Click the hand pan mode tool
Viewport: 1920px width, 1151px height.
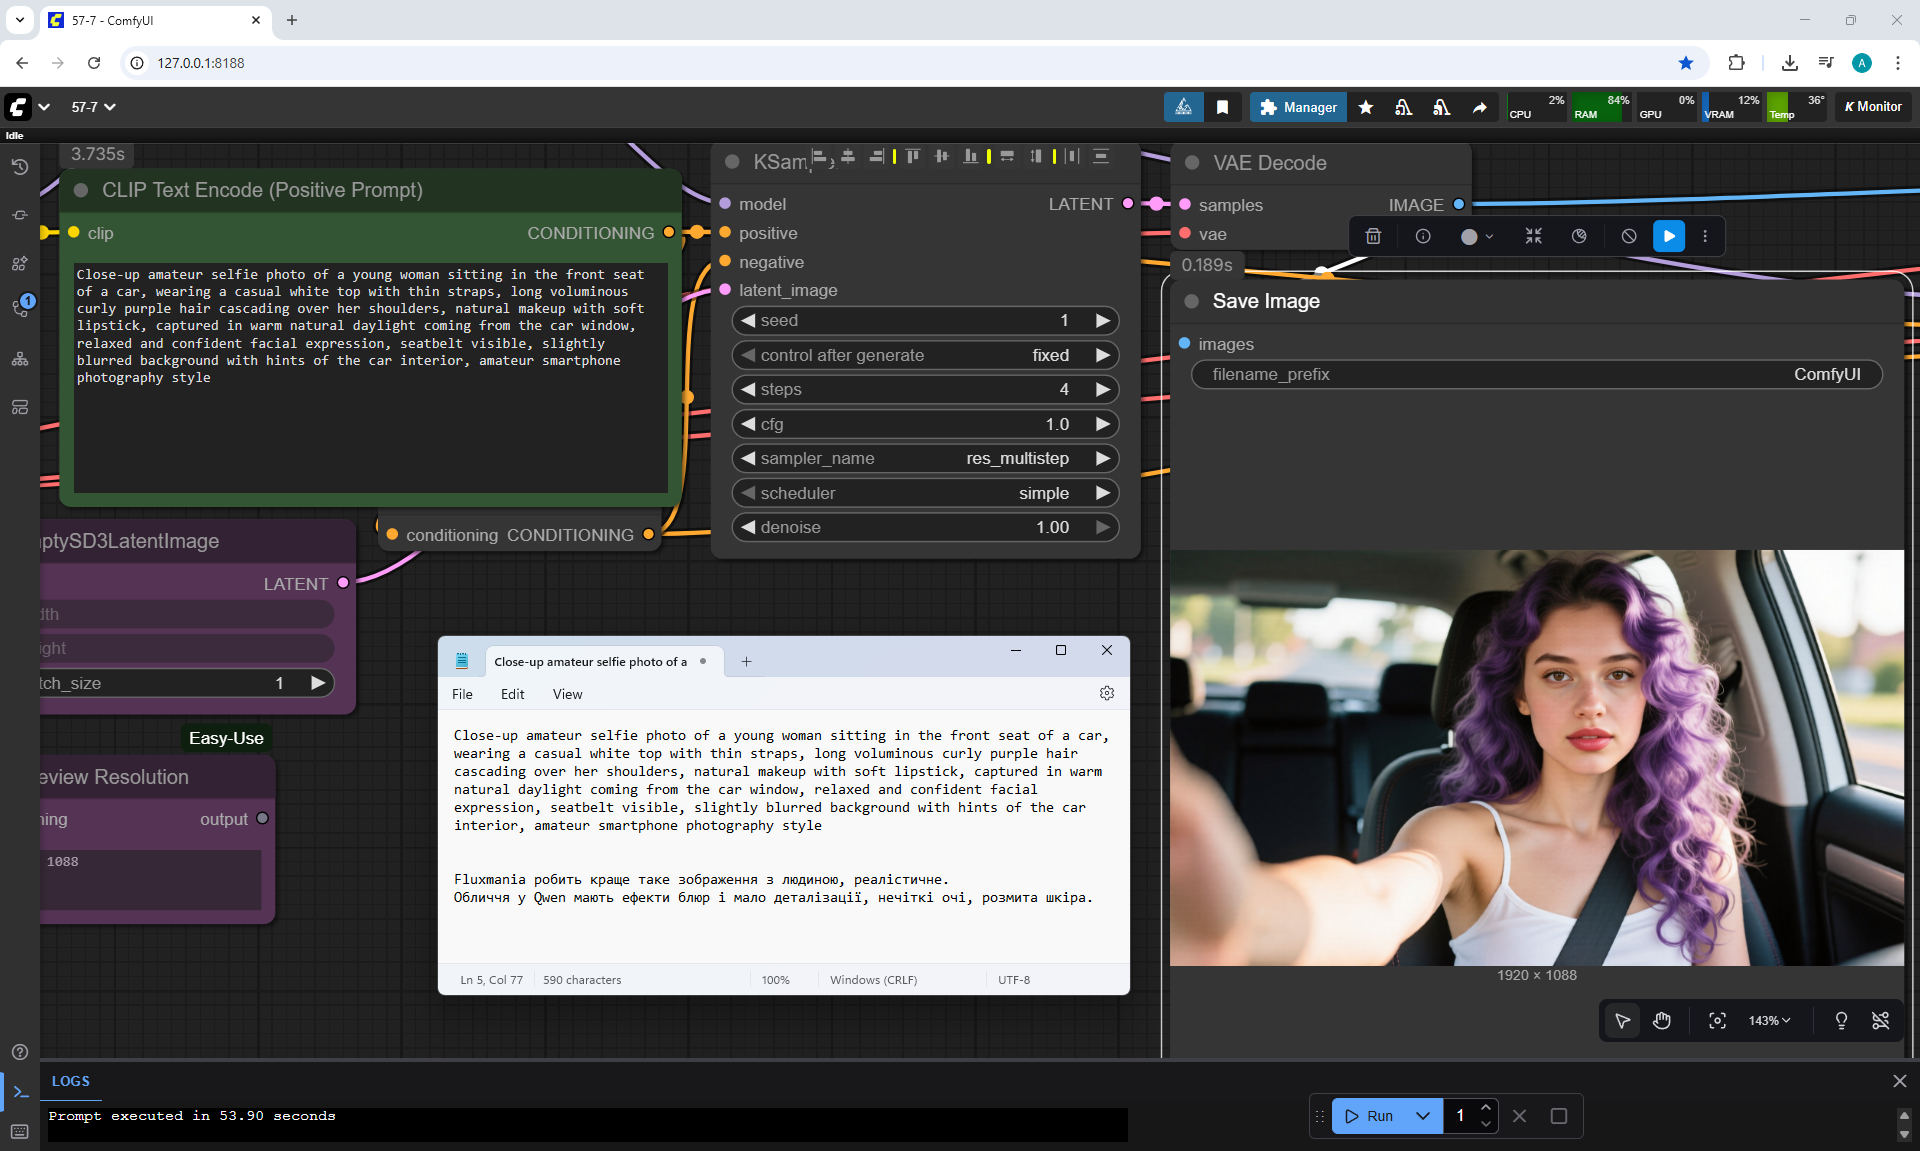(x=1662, y=1020)
